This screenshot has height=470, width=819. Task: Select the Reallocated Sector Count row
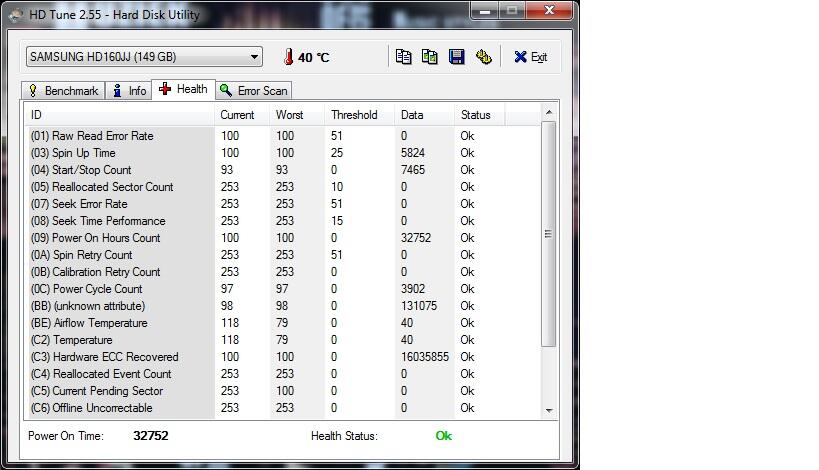point(282,187)
